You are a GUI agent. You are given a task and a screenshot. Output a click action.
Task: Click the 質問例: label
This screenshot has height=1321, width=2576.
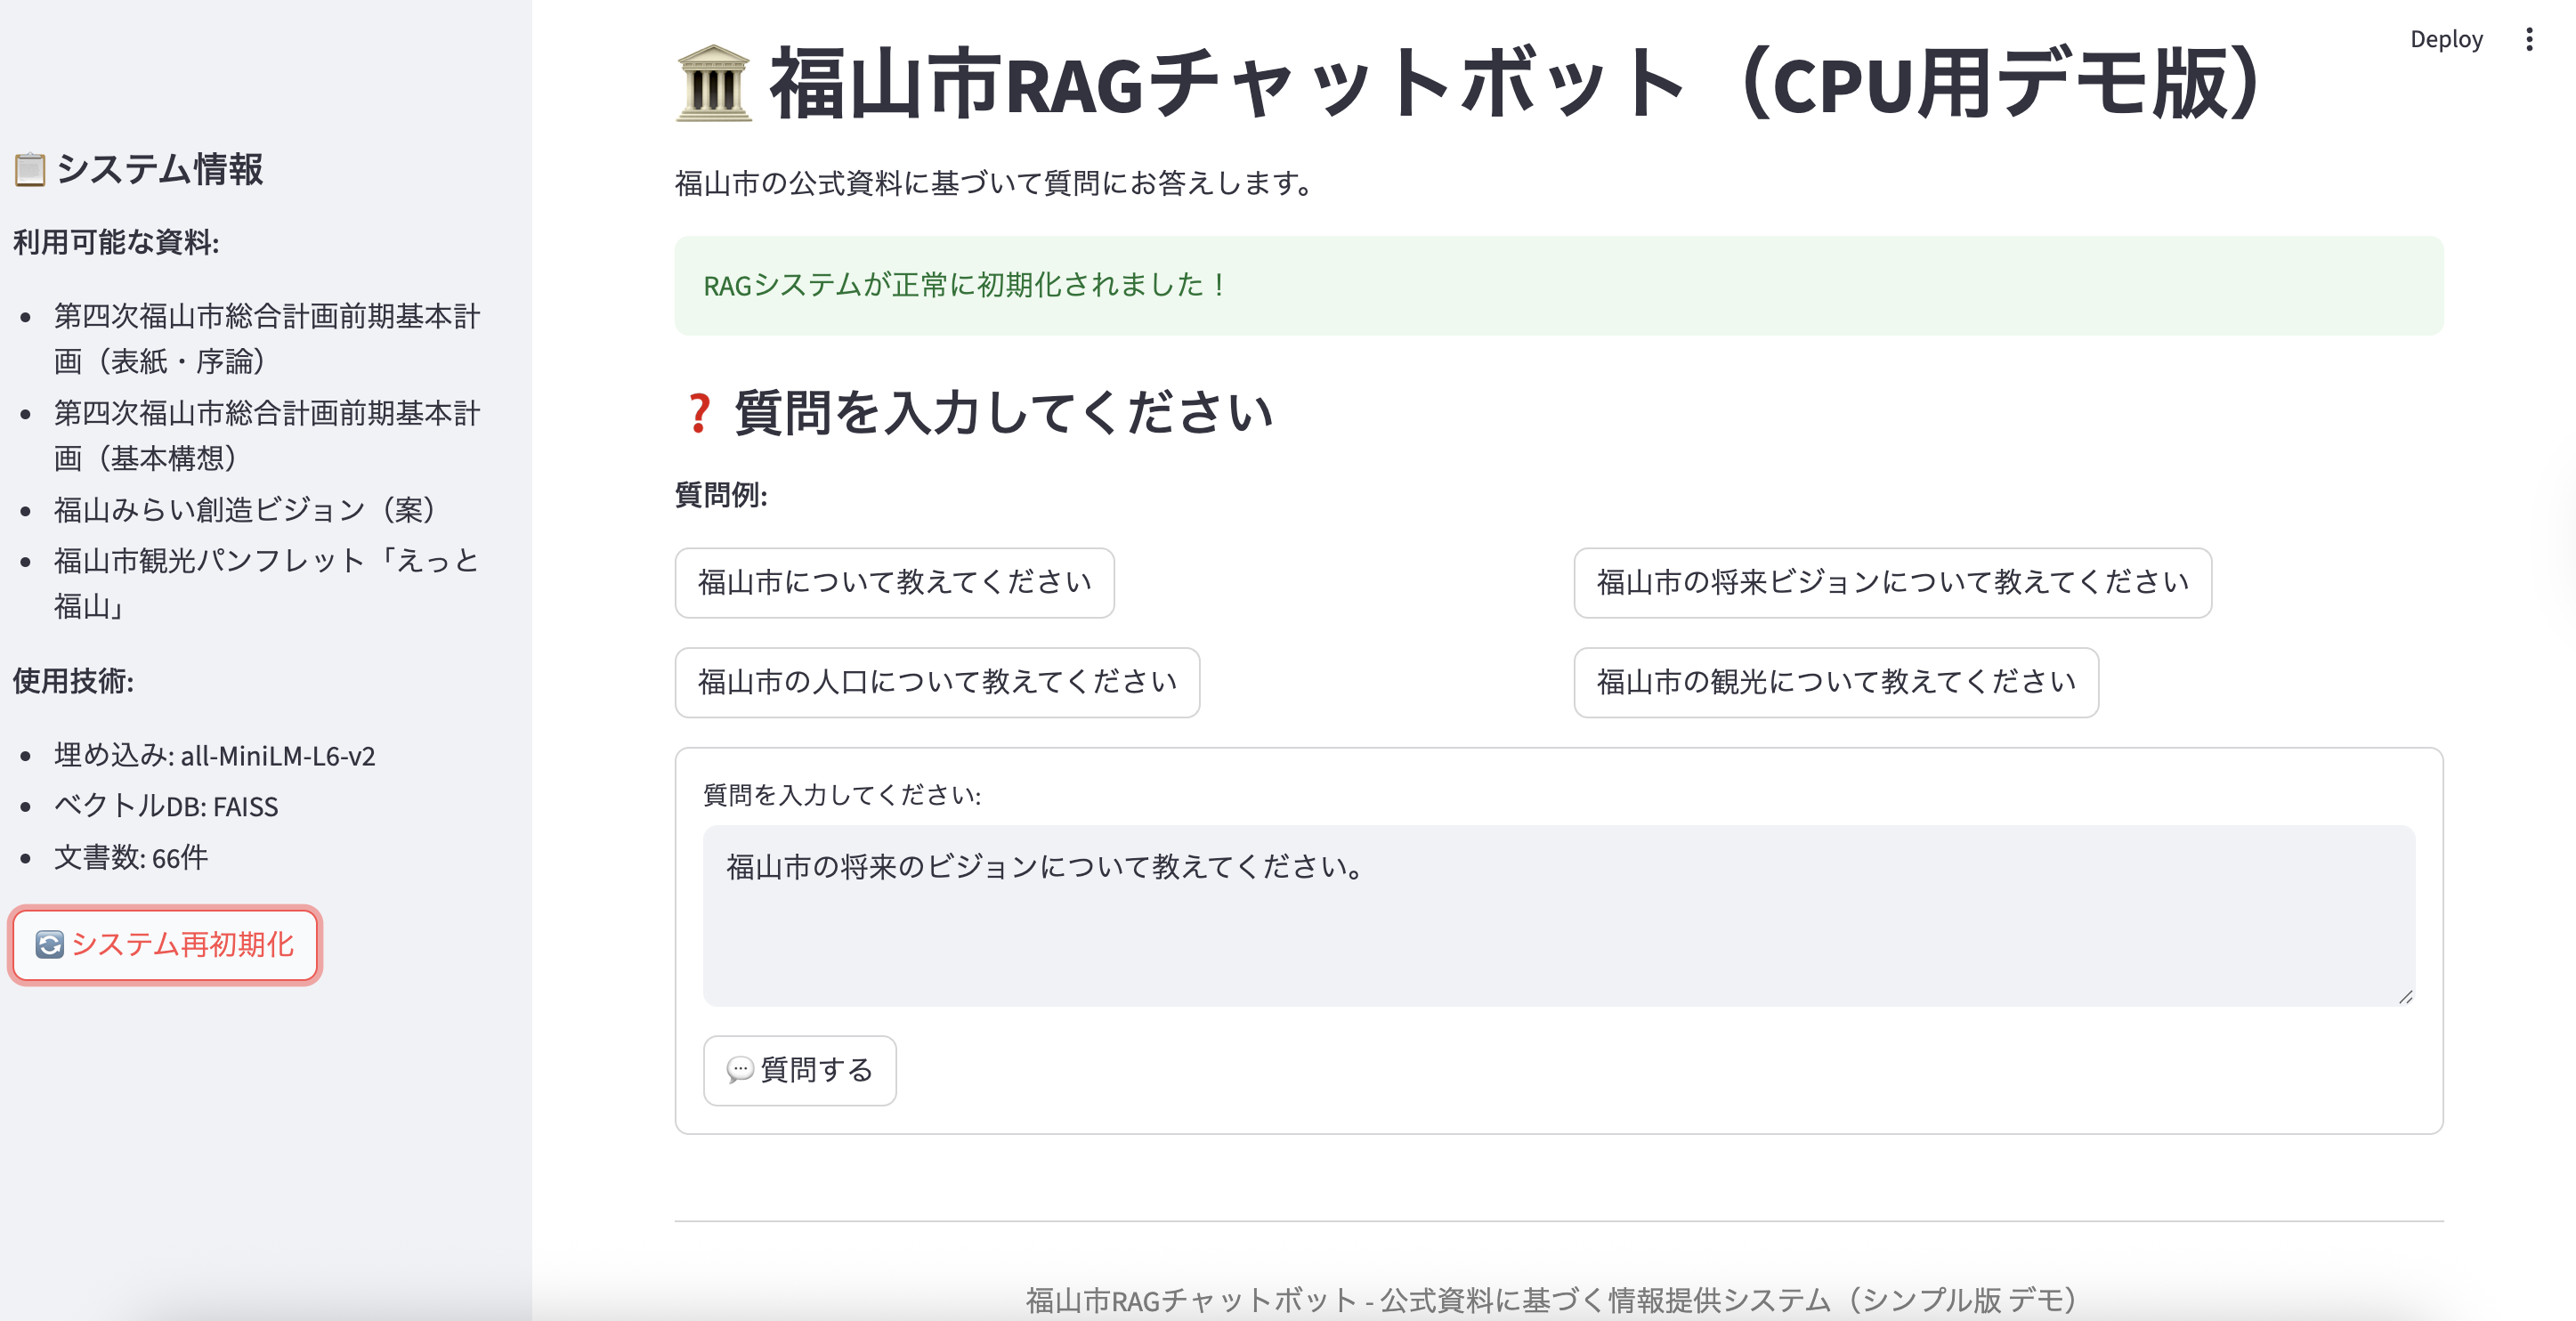pos(721,495)
